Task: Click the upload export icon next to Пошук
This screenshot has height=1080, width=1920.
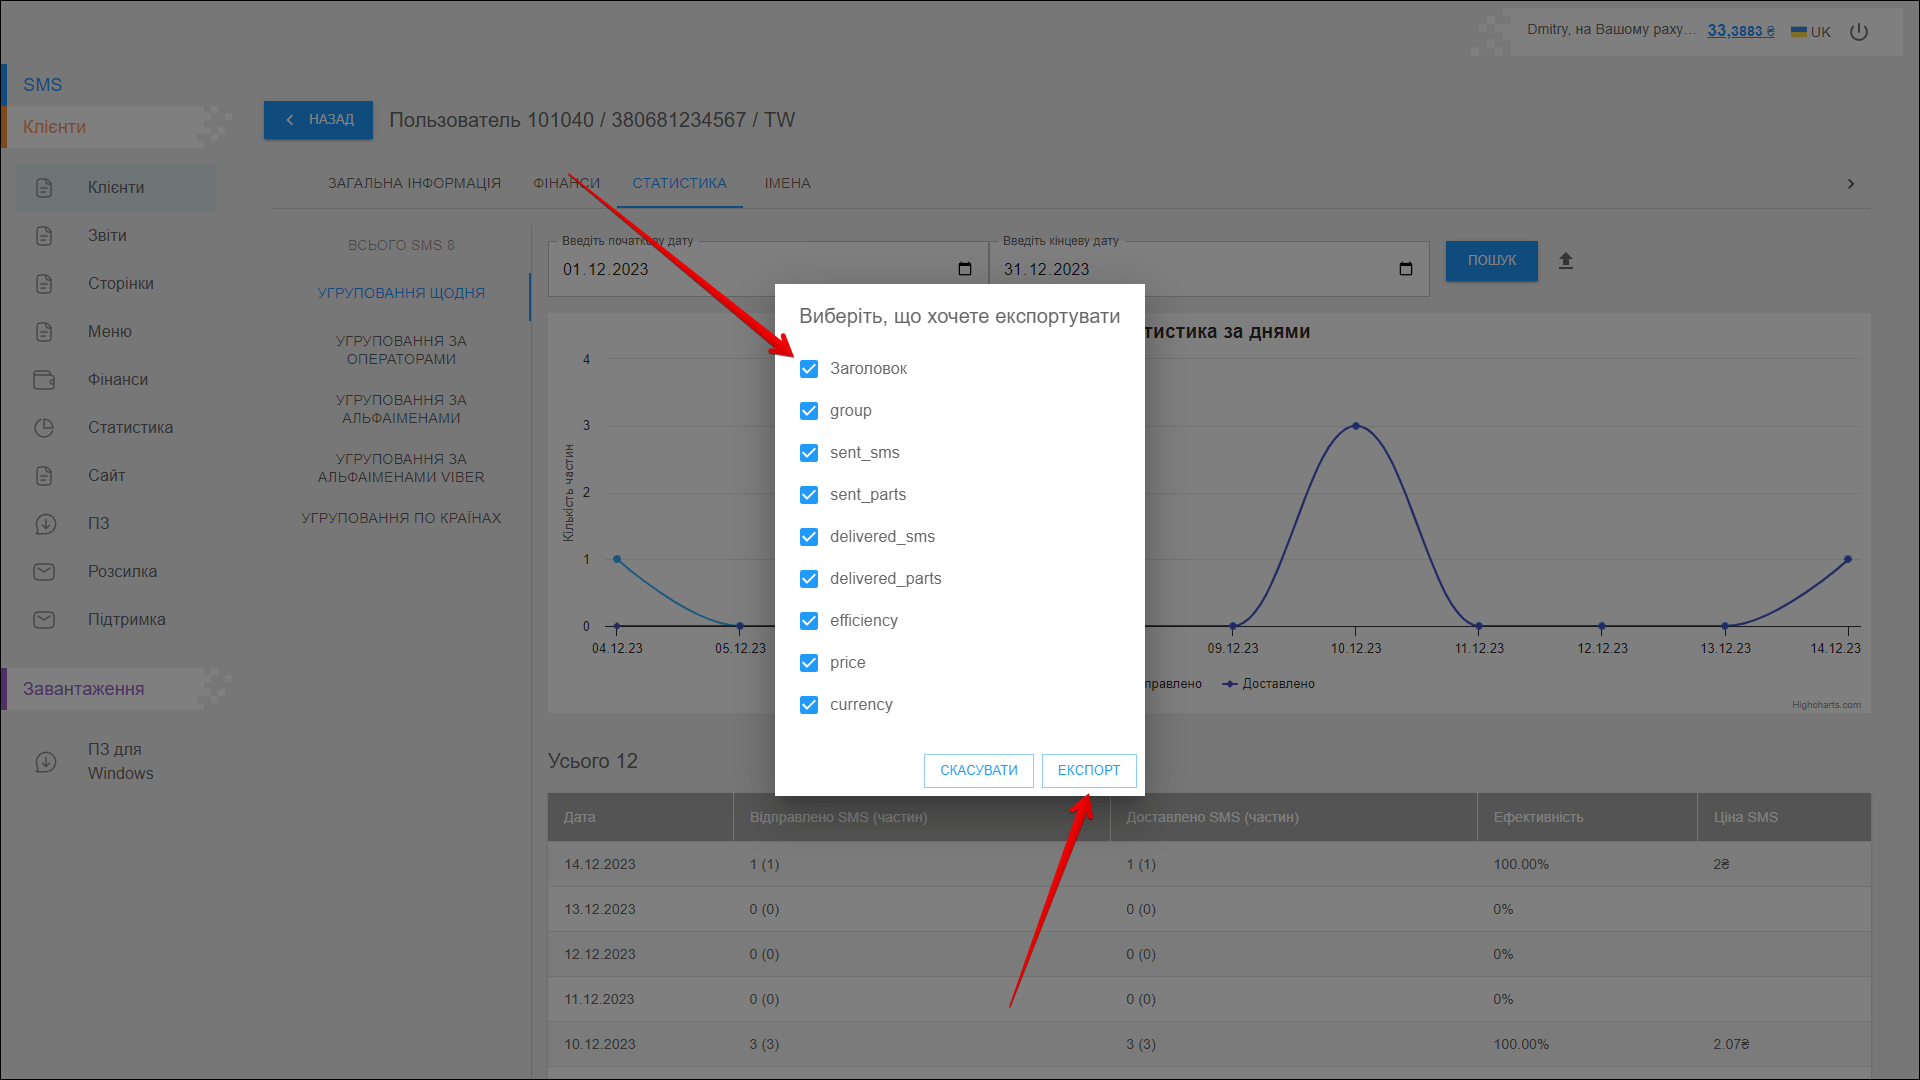Action: [1566, 261]
